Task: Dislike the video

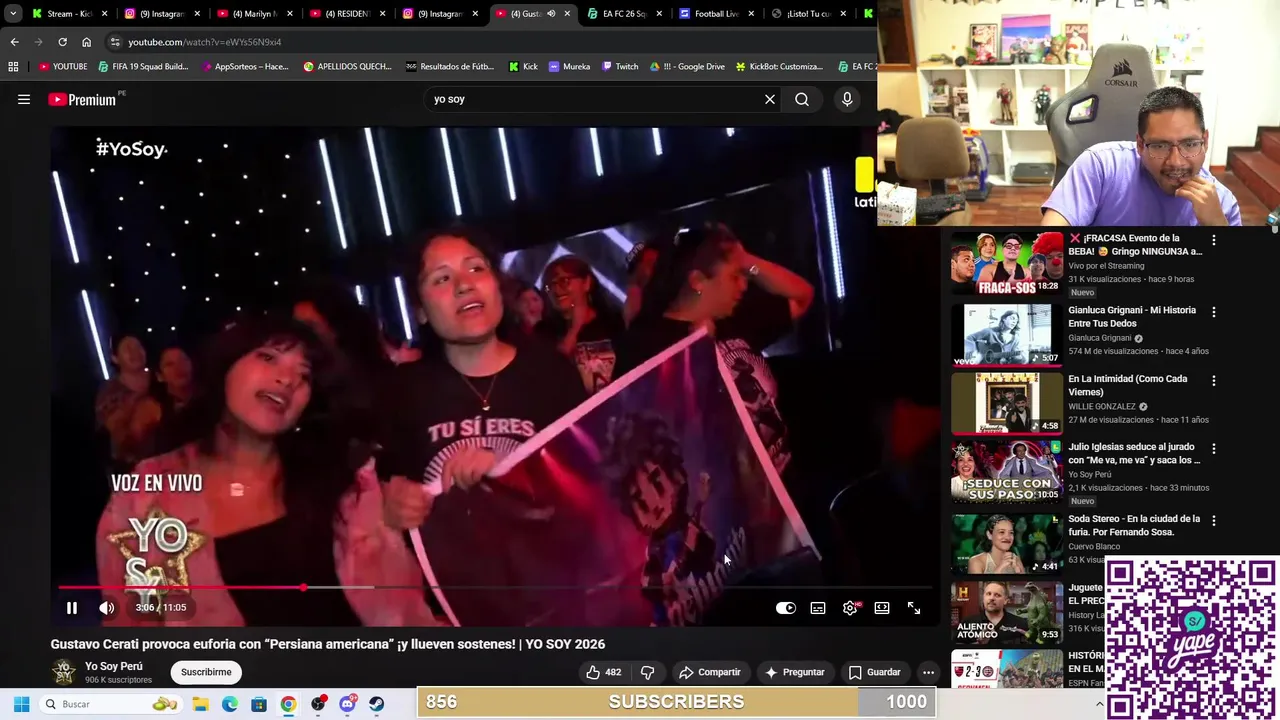Action: click(647, 672)
